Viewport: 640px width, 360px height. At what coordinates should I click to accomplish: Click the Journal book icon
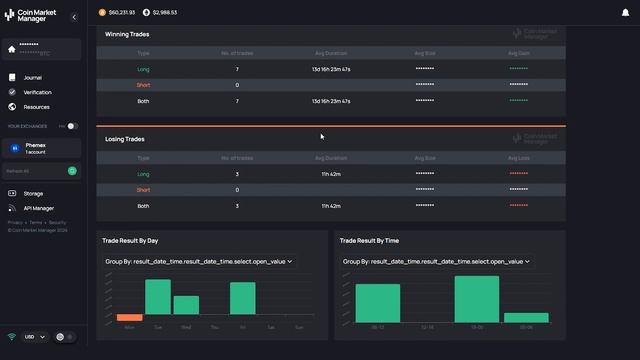coord(12,77)
